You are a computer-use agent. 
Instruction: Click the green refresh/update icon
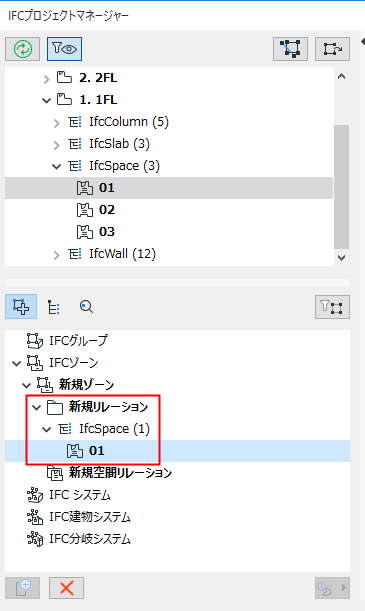[23, 49]
